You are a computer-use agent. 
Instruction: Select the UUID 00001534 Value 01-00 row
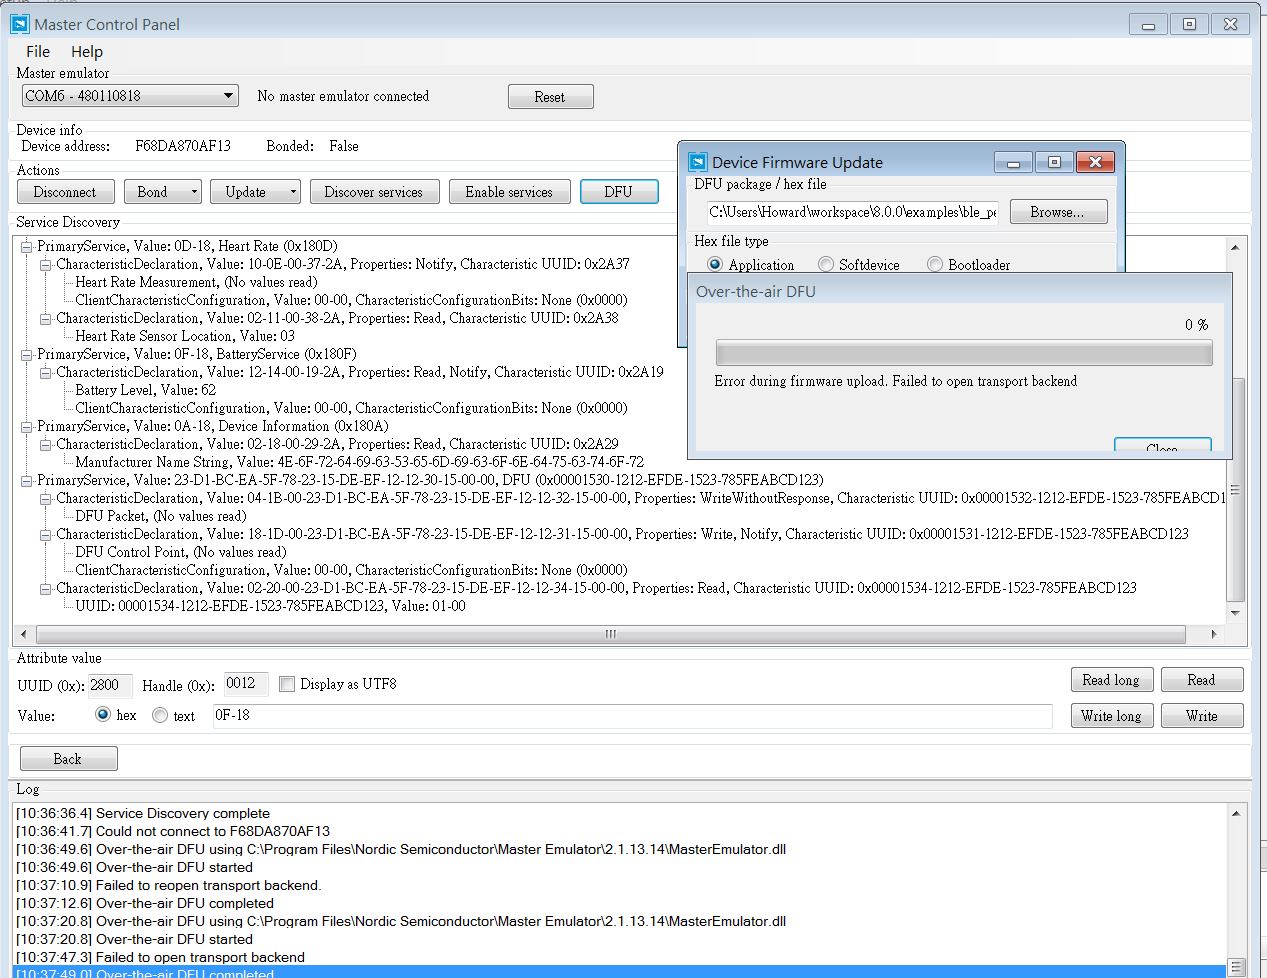pos(270,606)
